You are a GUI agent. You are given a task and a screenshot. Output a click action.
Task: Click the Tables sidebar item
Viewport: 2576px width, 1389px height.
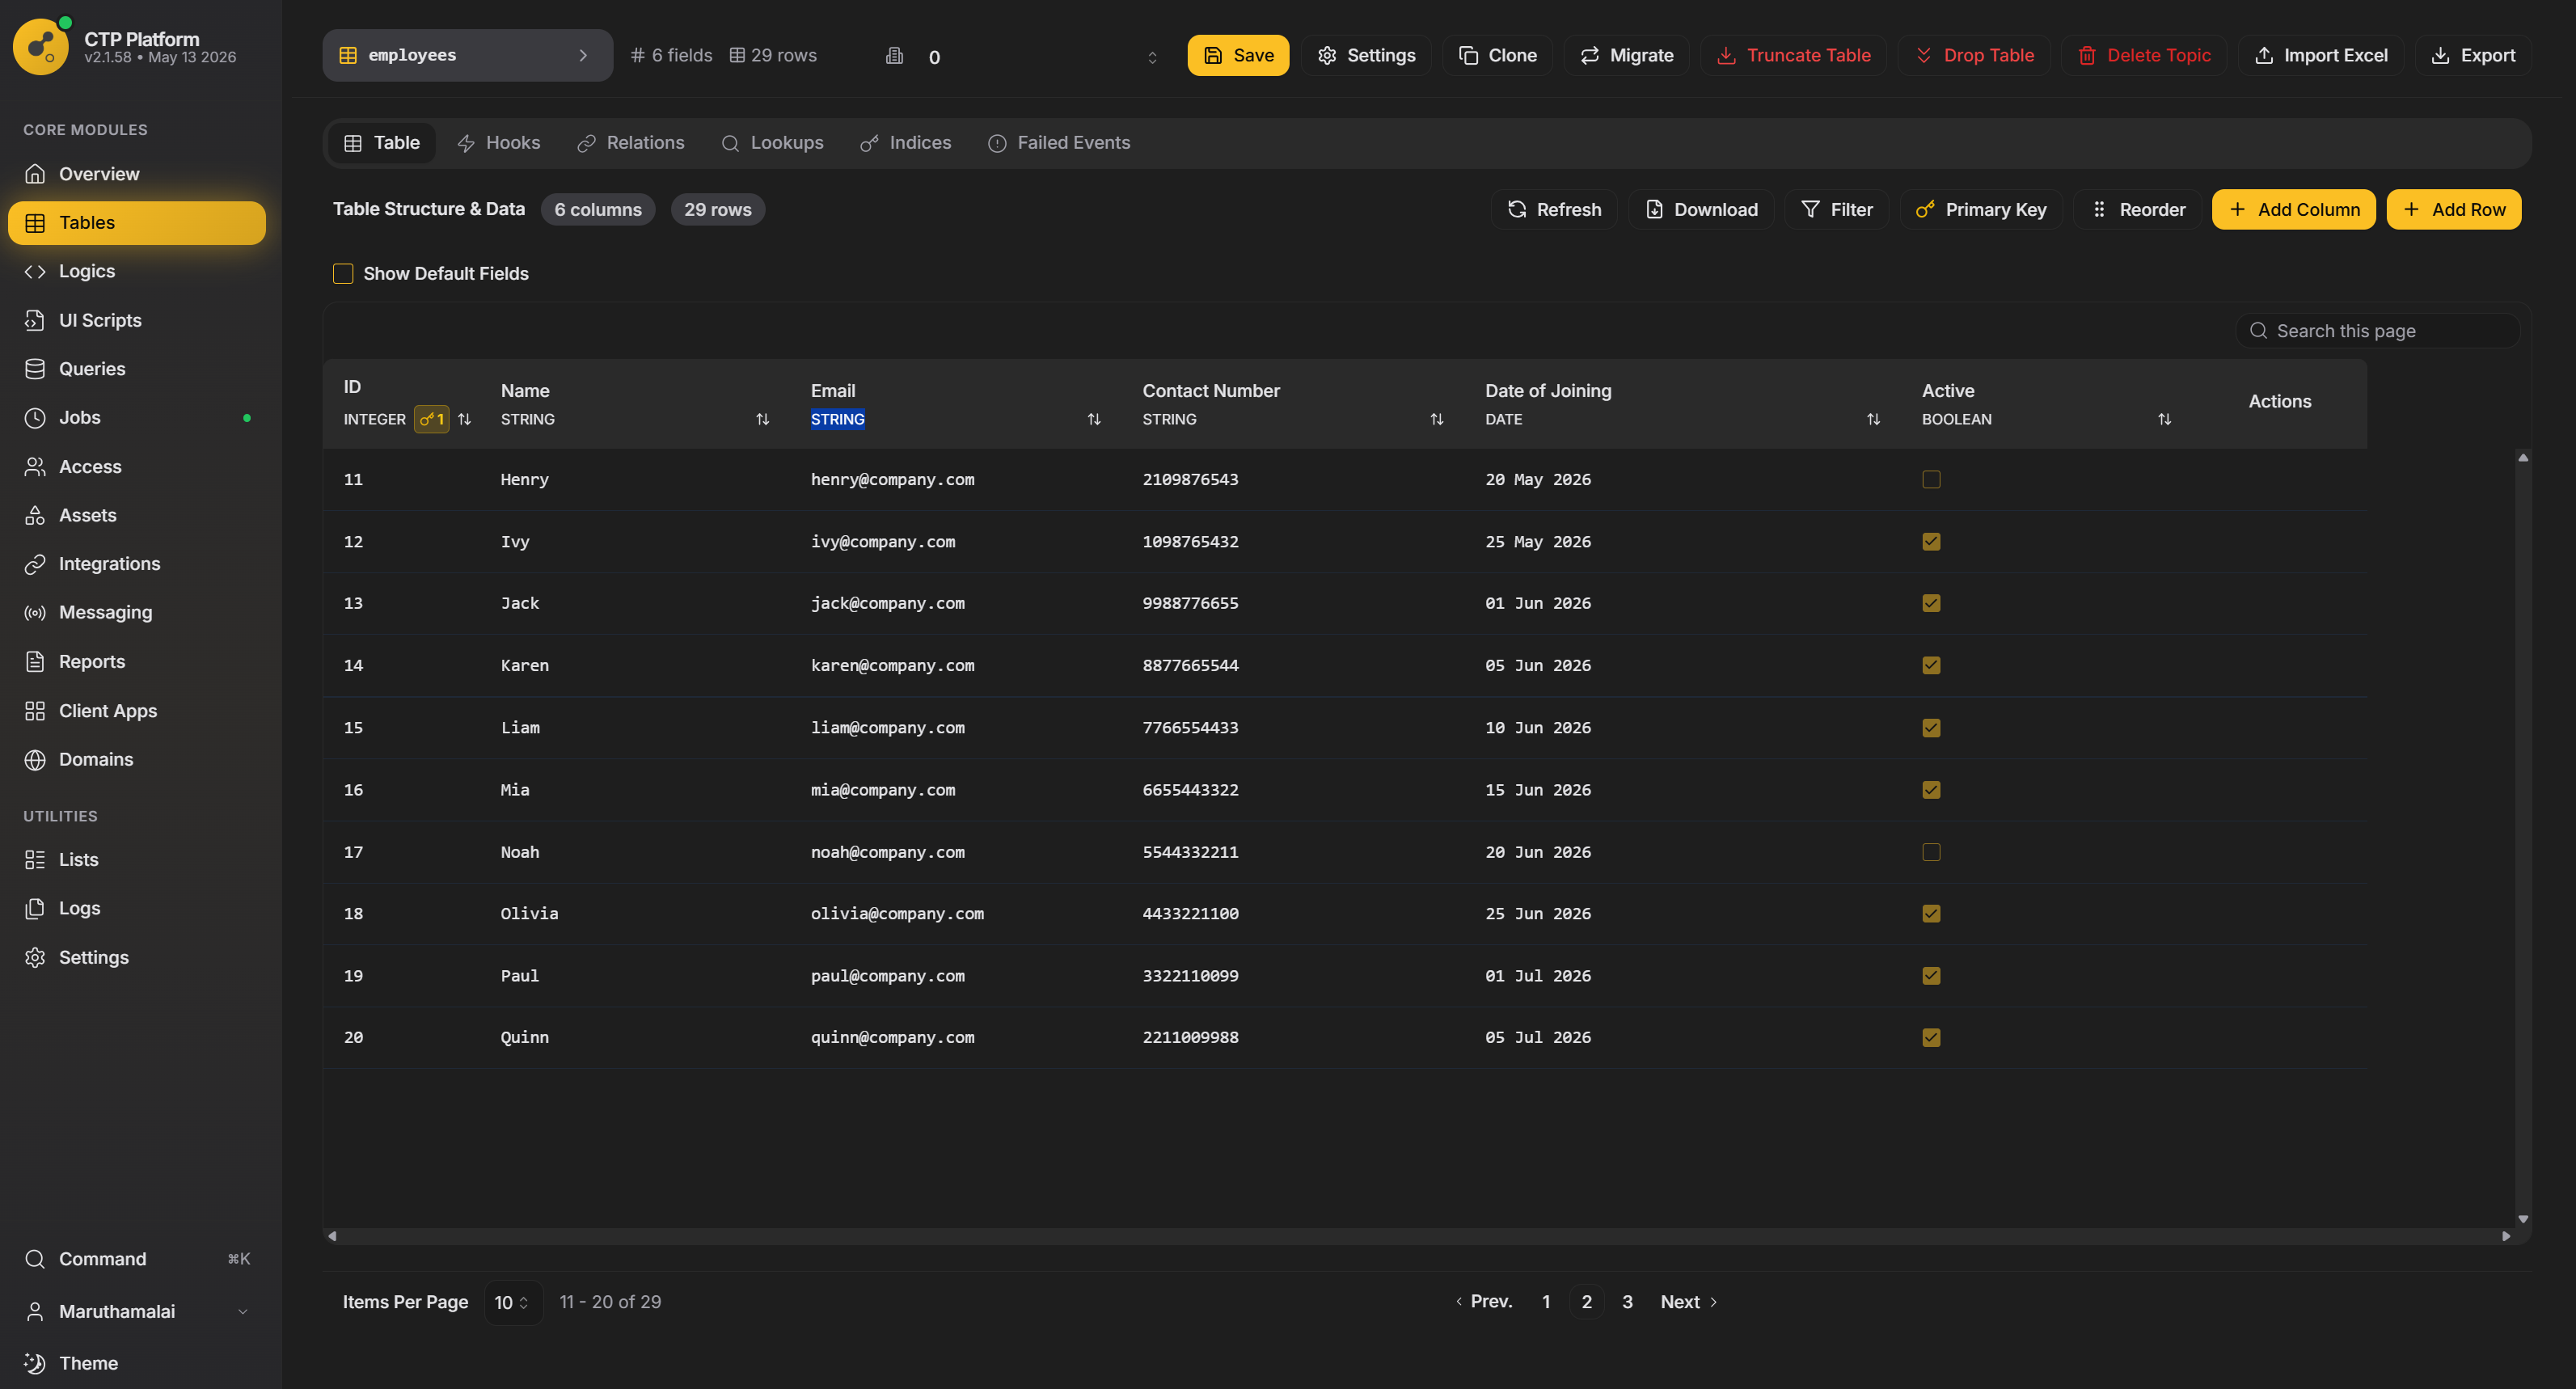137,223
